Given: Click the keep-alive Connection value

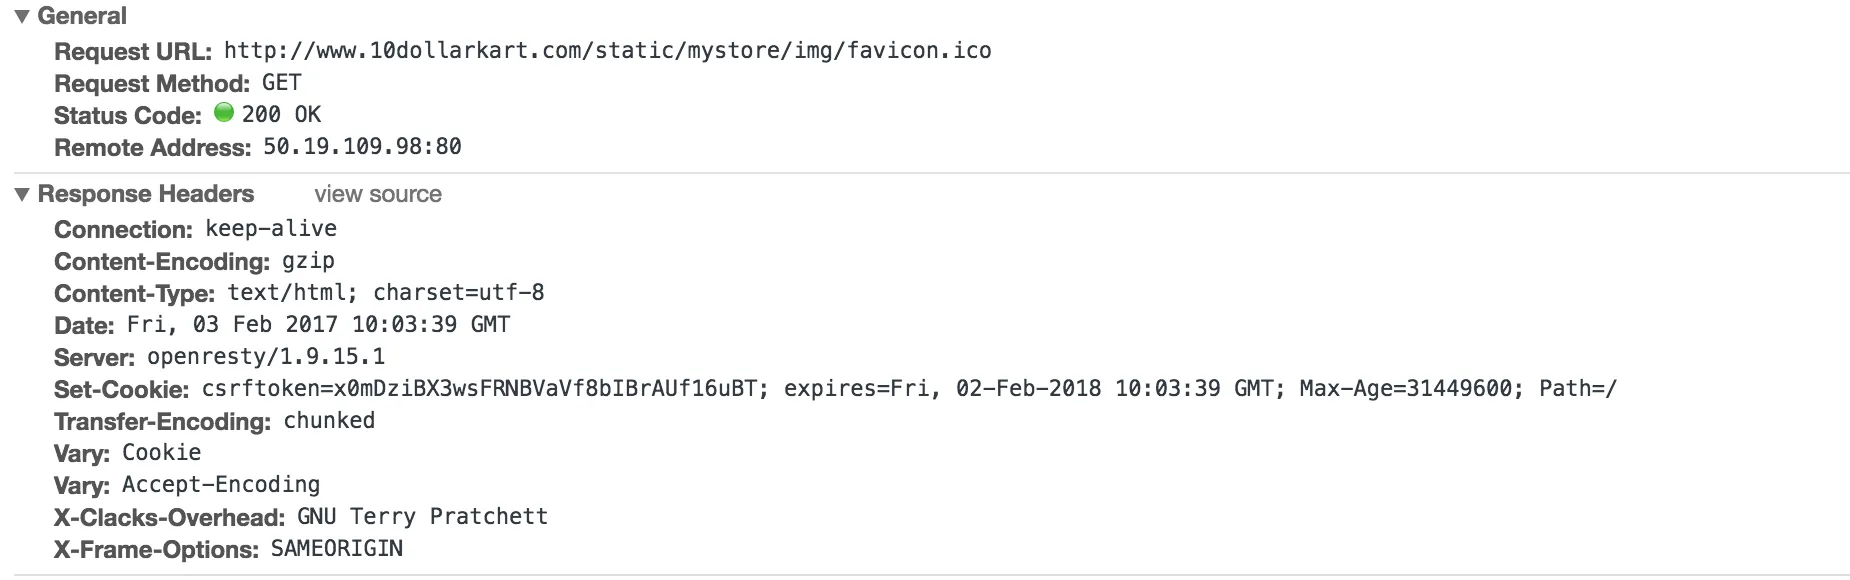Looking at the screenshot, I should point(271,229).
